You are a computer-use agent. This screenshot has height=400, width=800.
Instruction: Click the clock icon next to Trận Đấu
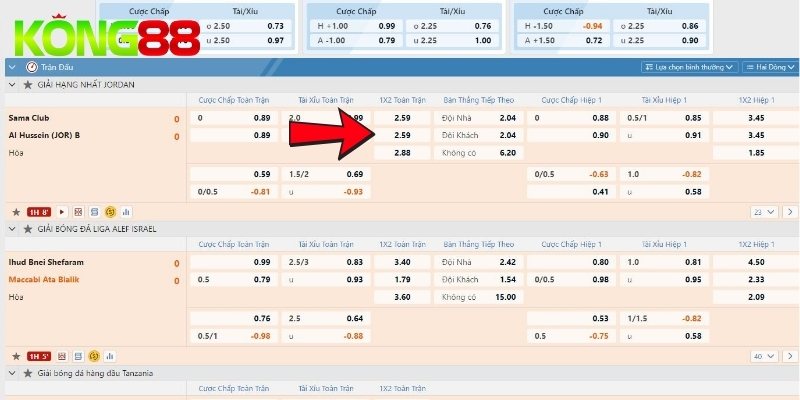point(33,67)
